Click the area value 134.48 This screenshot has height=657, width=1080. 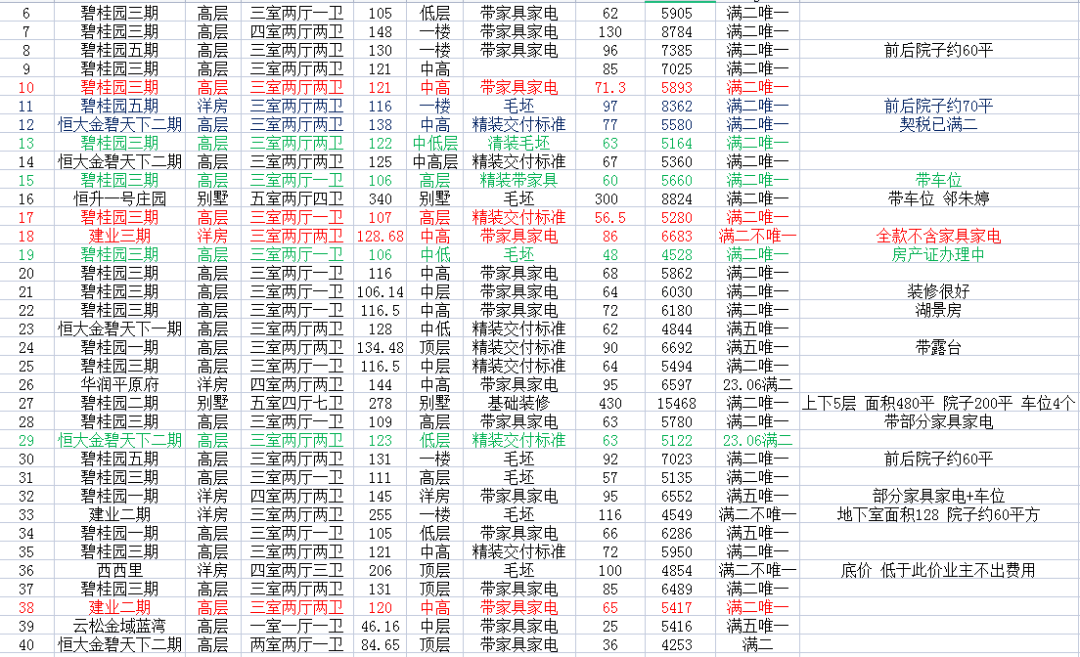pyautogui.click(x=380, y=348)
